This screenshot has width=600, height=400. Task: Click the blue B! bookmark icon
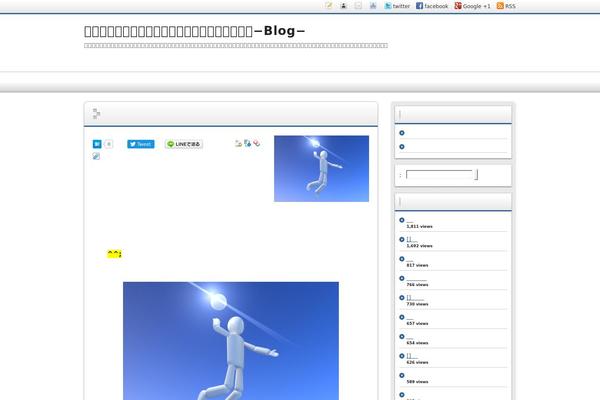click(97, 144)
